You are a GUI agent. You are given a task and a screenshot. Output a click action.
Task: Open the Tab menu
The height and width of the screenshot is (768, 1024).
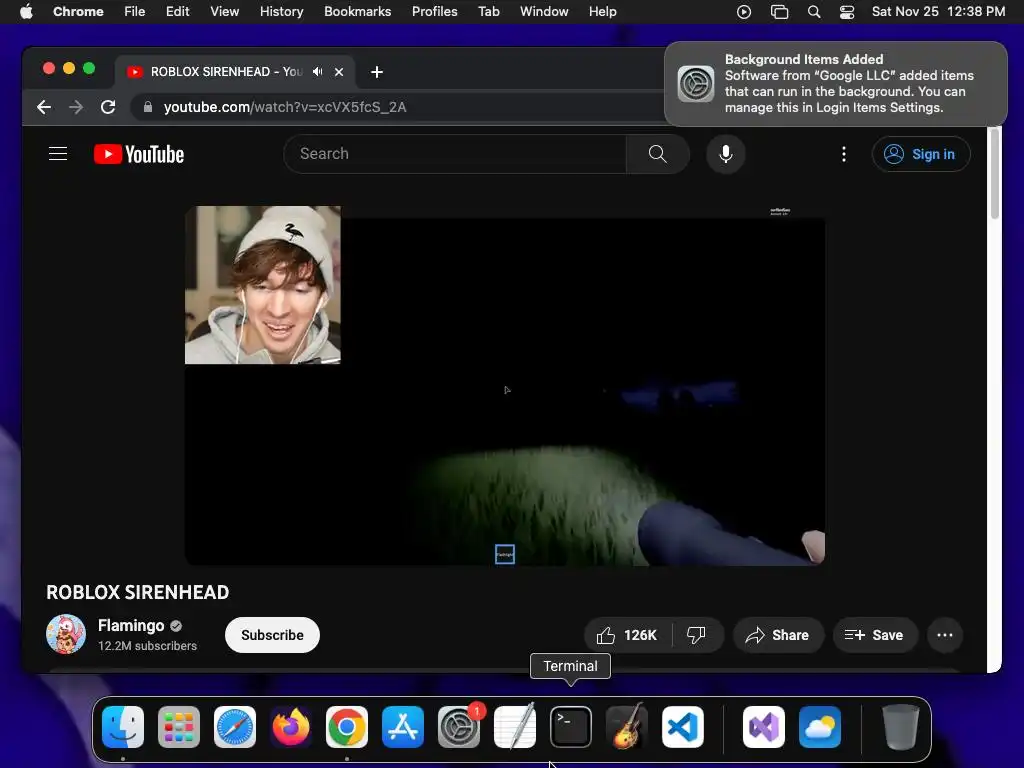(x=488, y=12)
